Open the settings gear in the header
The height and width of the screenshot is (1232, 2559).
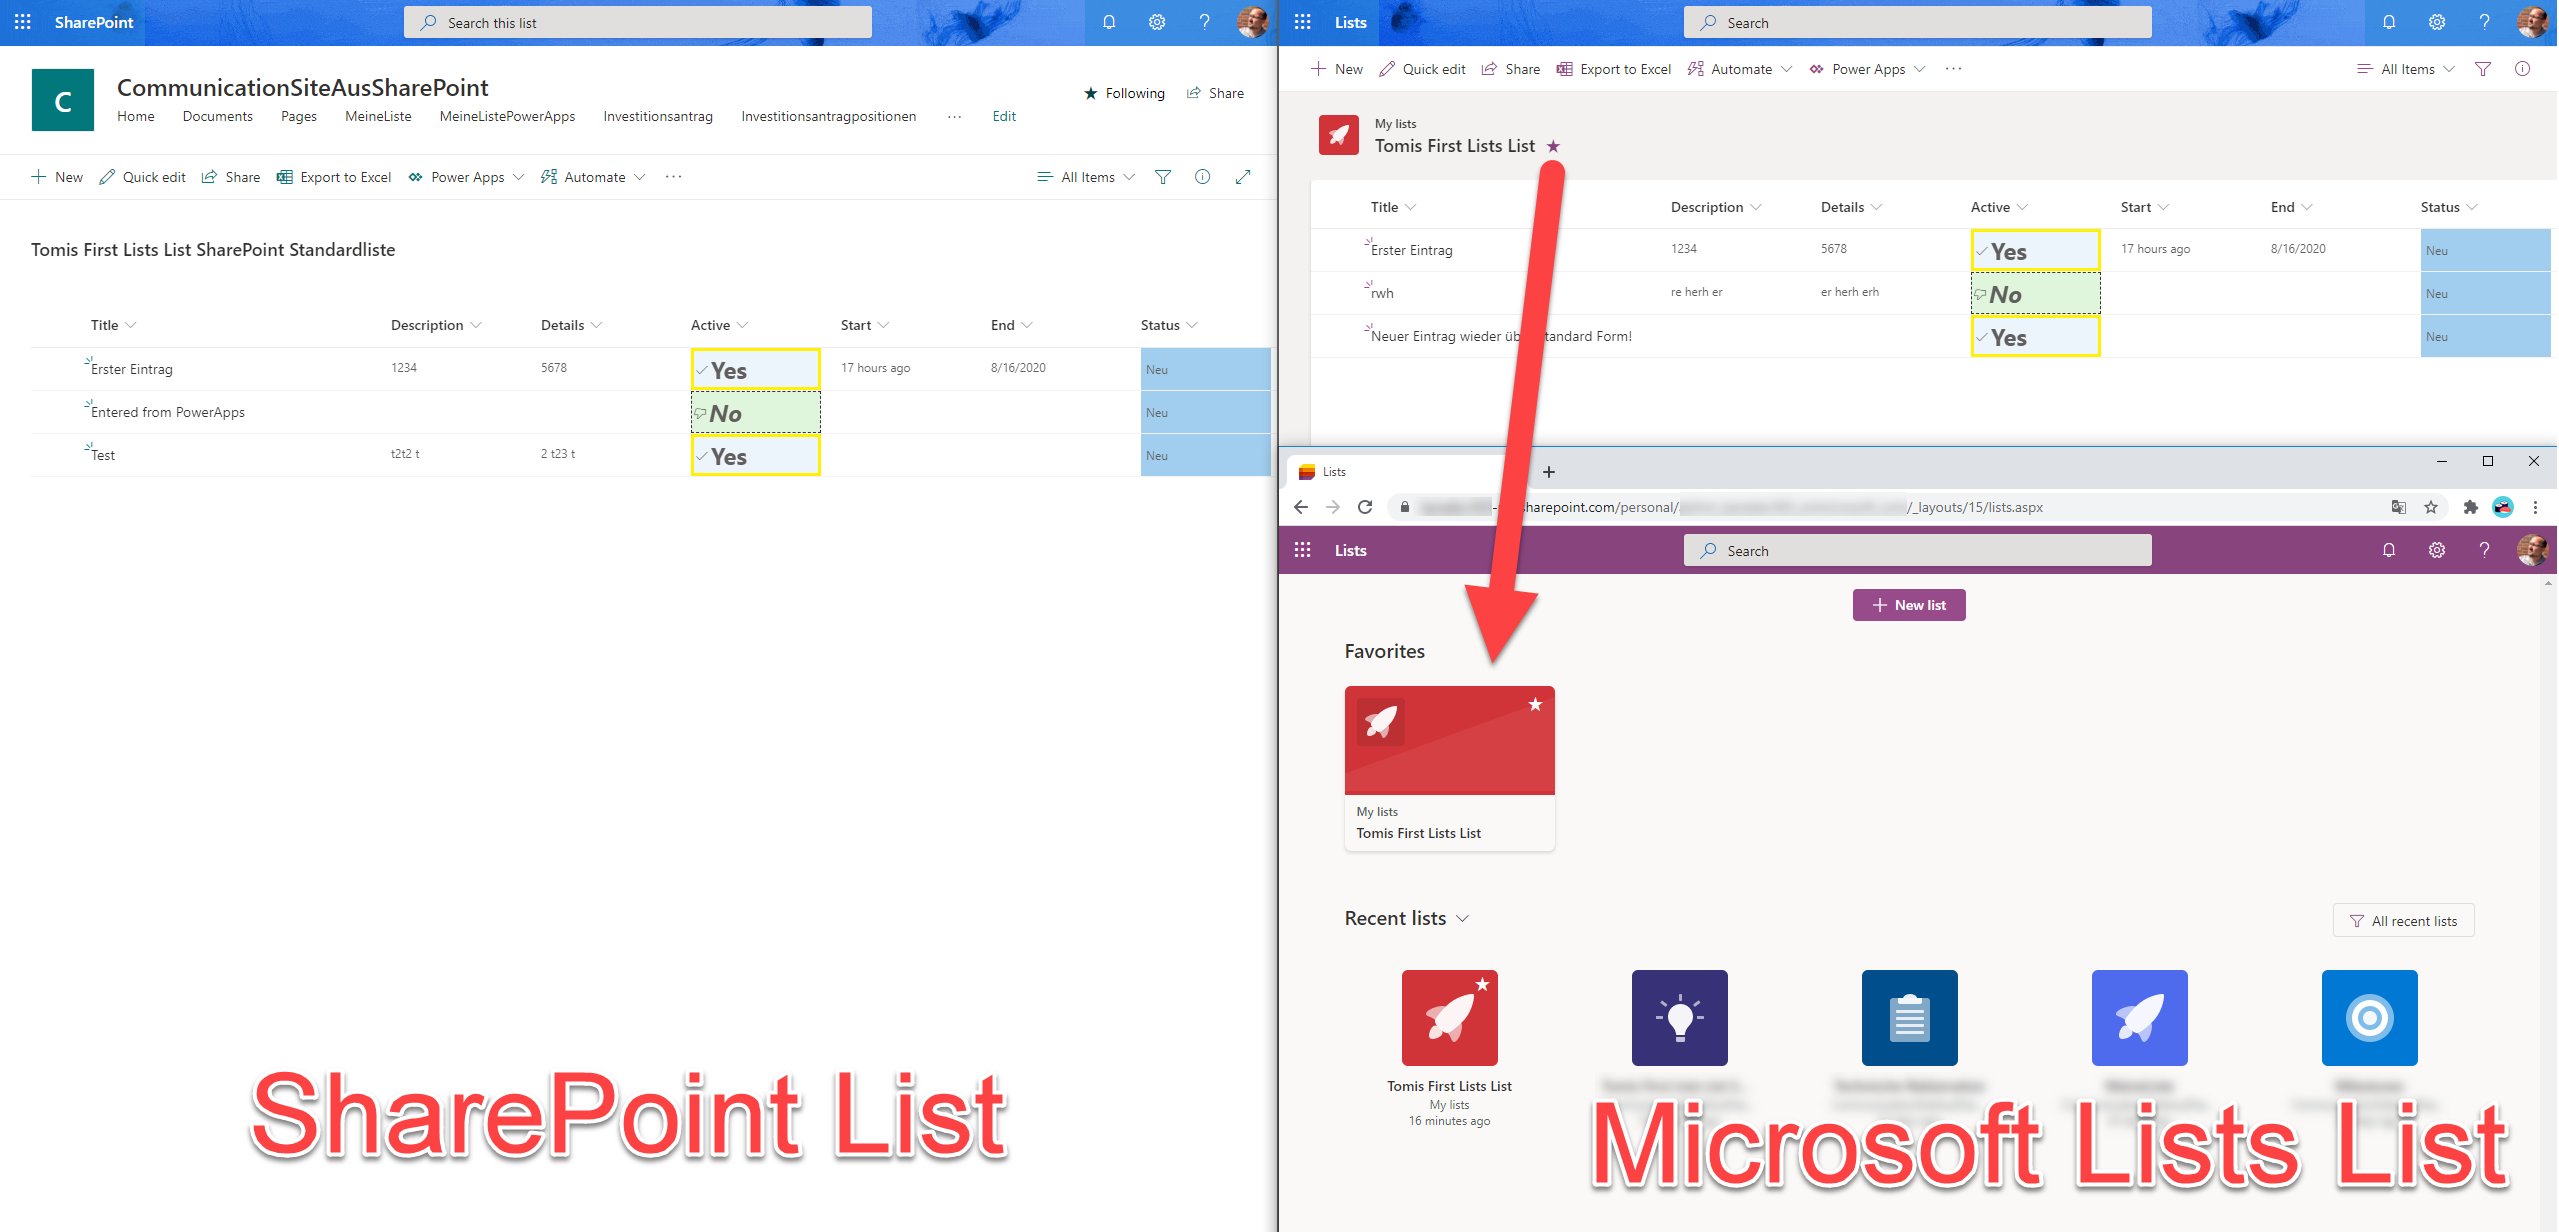pyautogui.click(x=1157, y=22)
